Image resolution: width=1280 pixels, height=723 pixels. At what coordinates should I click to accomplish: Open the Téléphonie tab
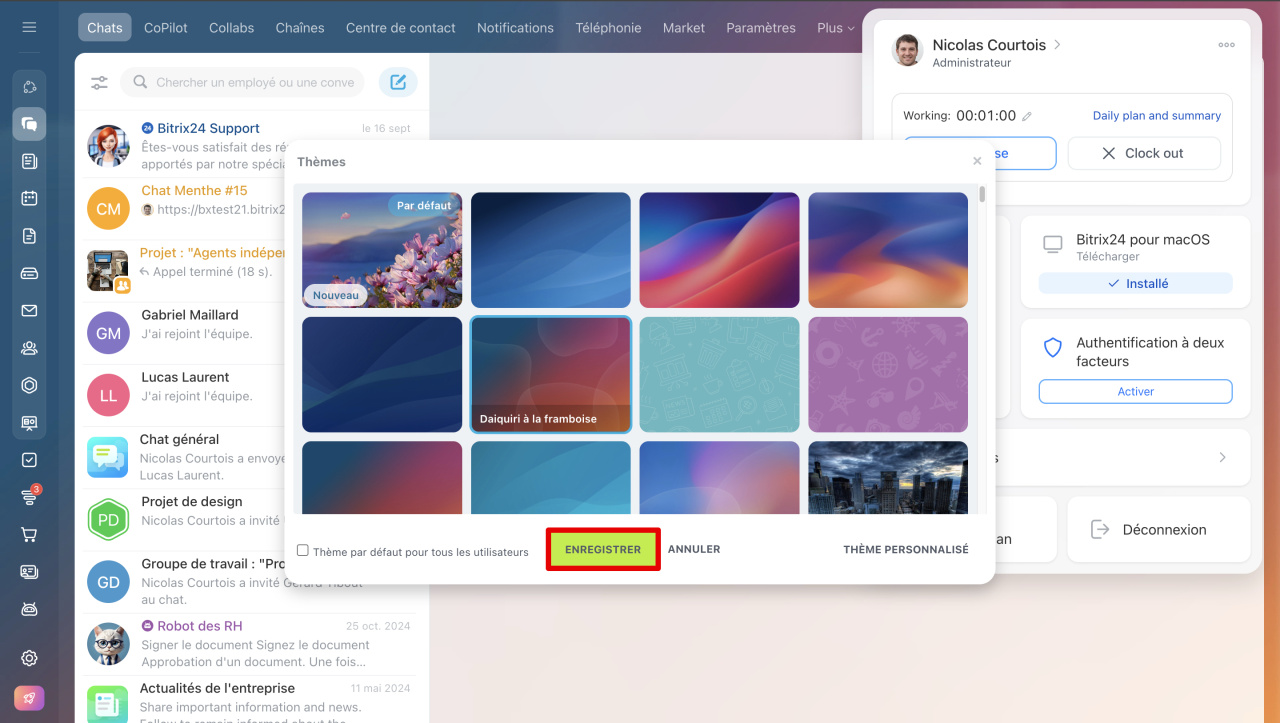608,28
